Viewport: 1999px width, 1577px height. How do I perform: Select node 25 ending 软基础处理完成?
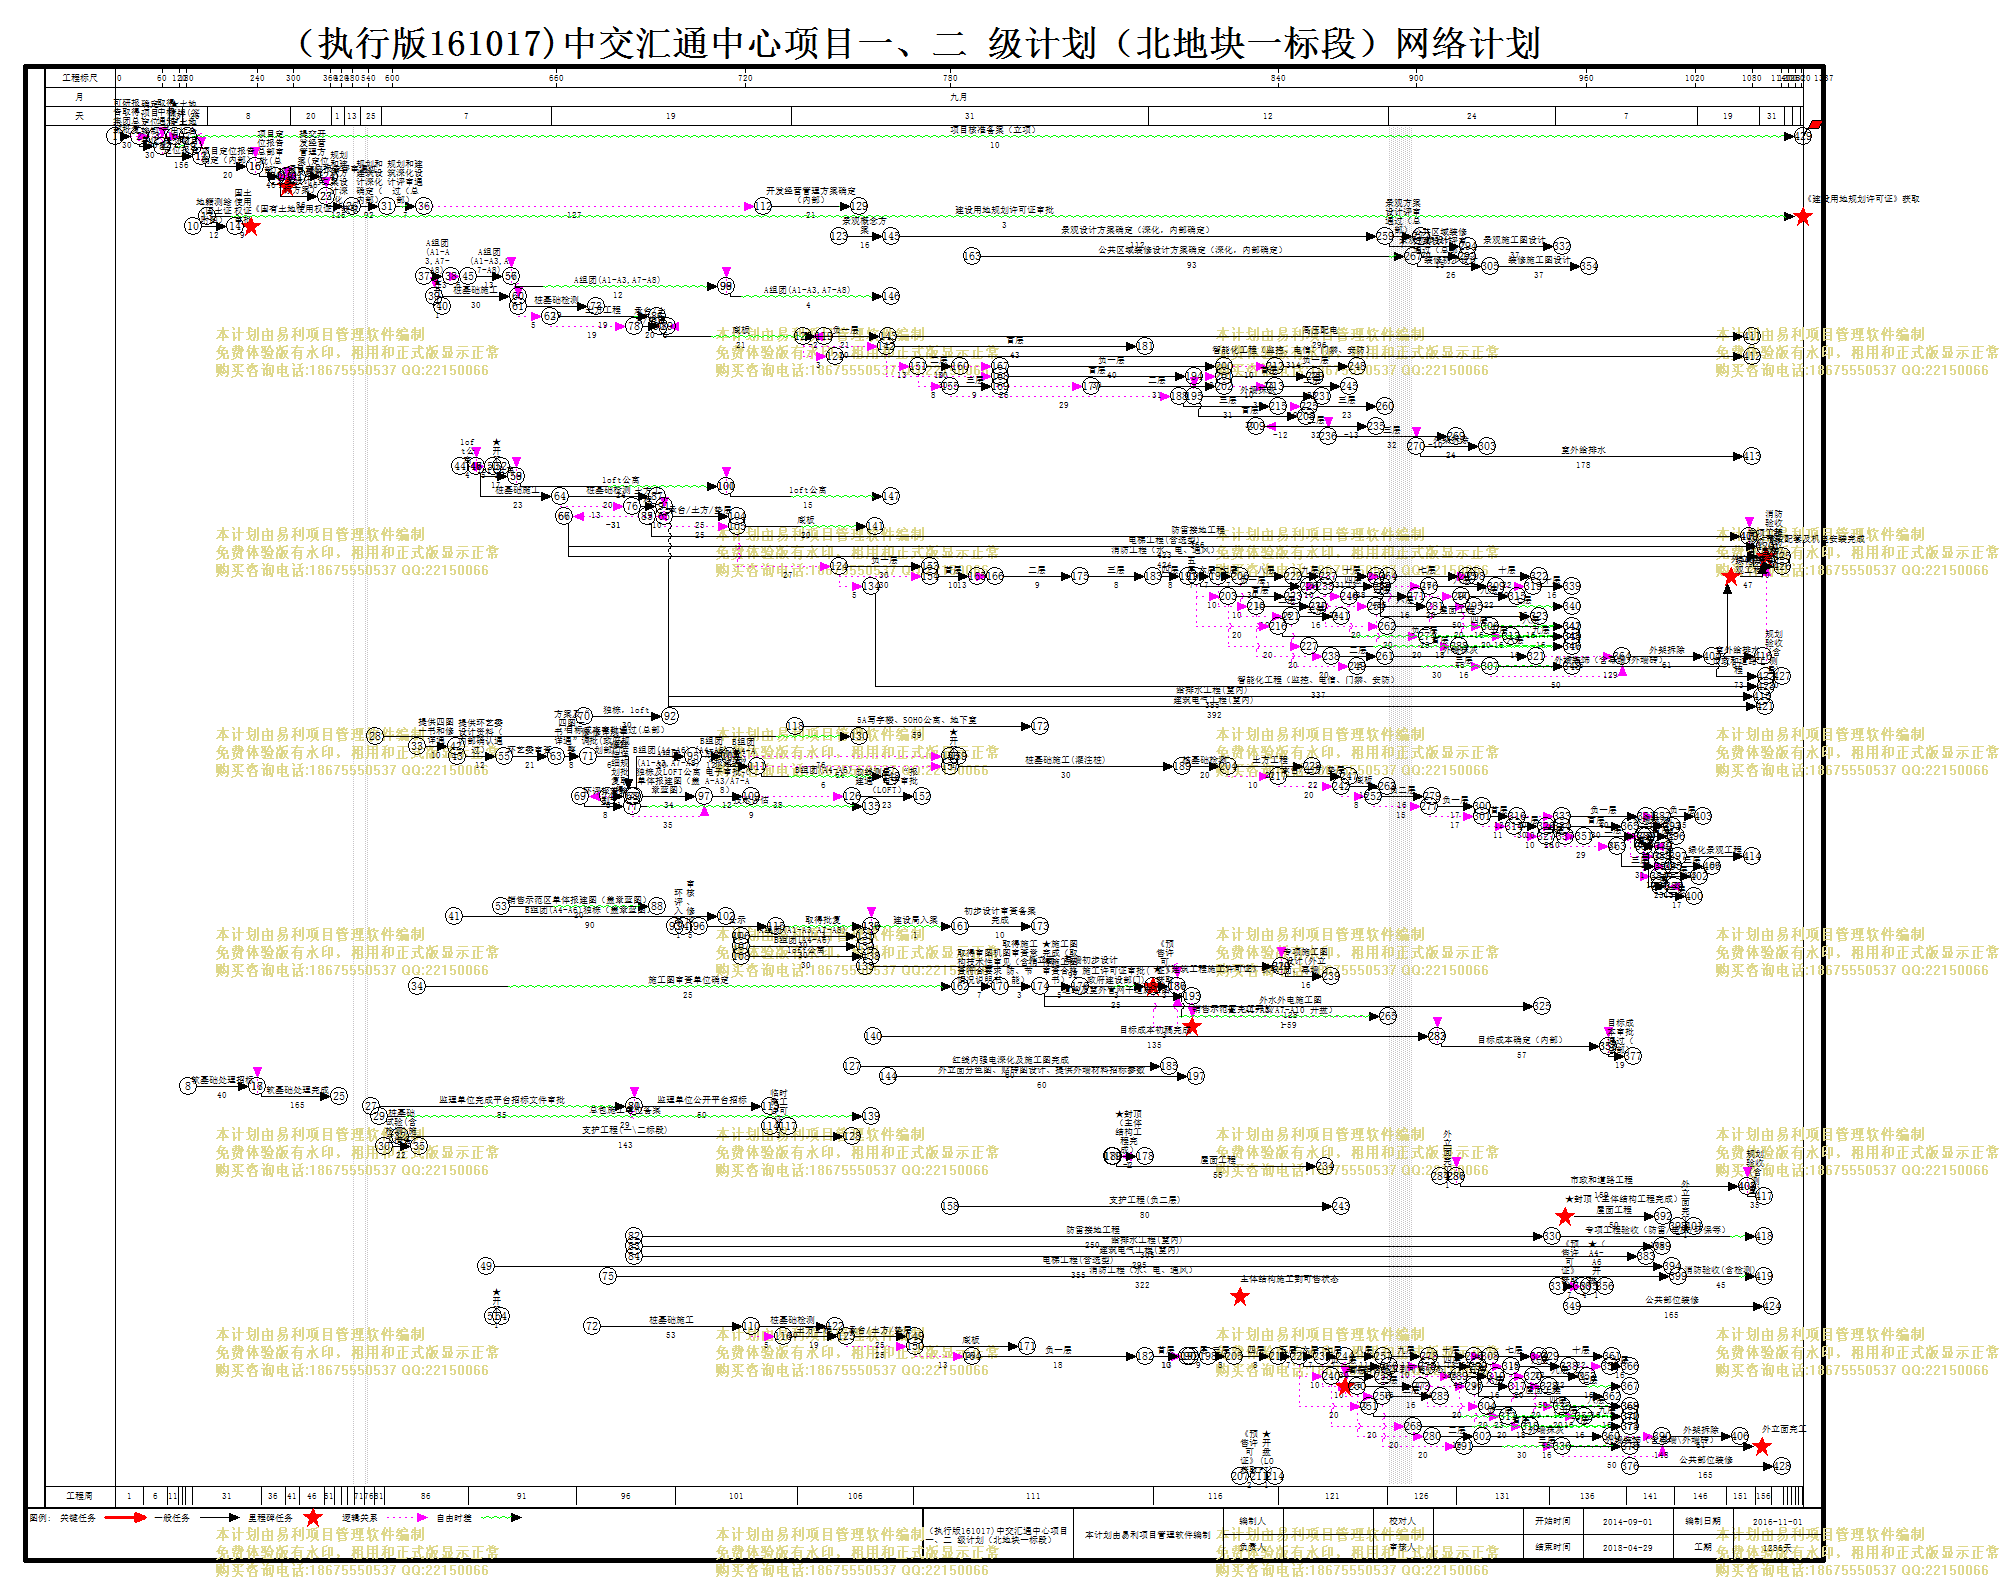coord(339,1096)
